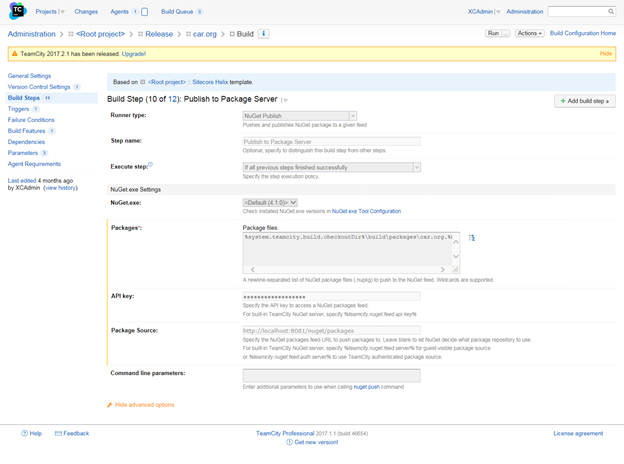Hide the upgrade notification banner
The width and height of the screenshot is (624, 464).
pyautogui.click(x=606, y=53)
